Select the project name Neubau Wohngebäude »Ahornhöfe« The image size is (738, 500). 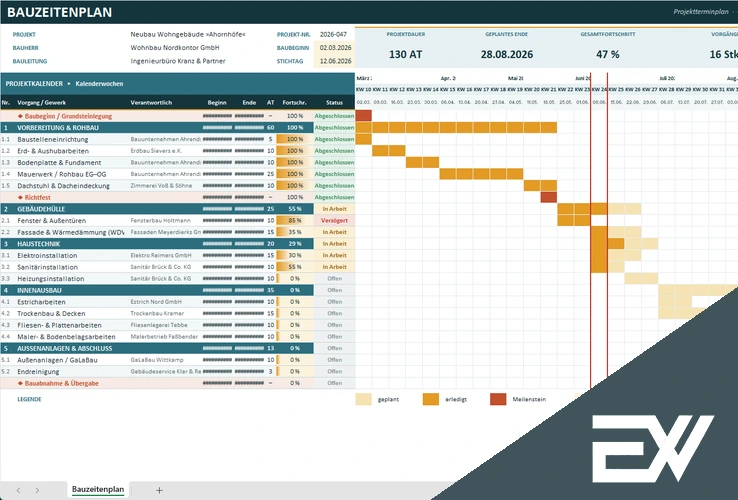(188, 34)
